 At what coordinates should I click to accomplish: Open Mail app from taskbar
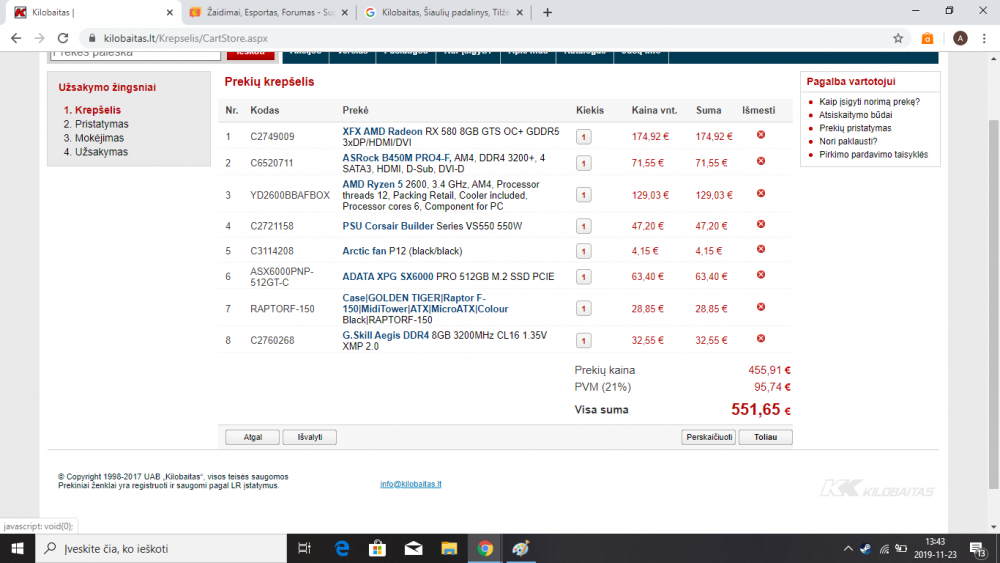tap(413, 548)
